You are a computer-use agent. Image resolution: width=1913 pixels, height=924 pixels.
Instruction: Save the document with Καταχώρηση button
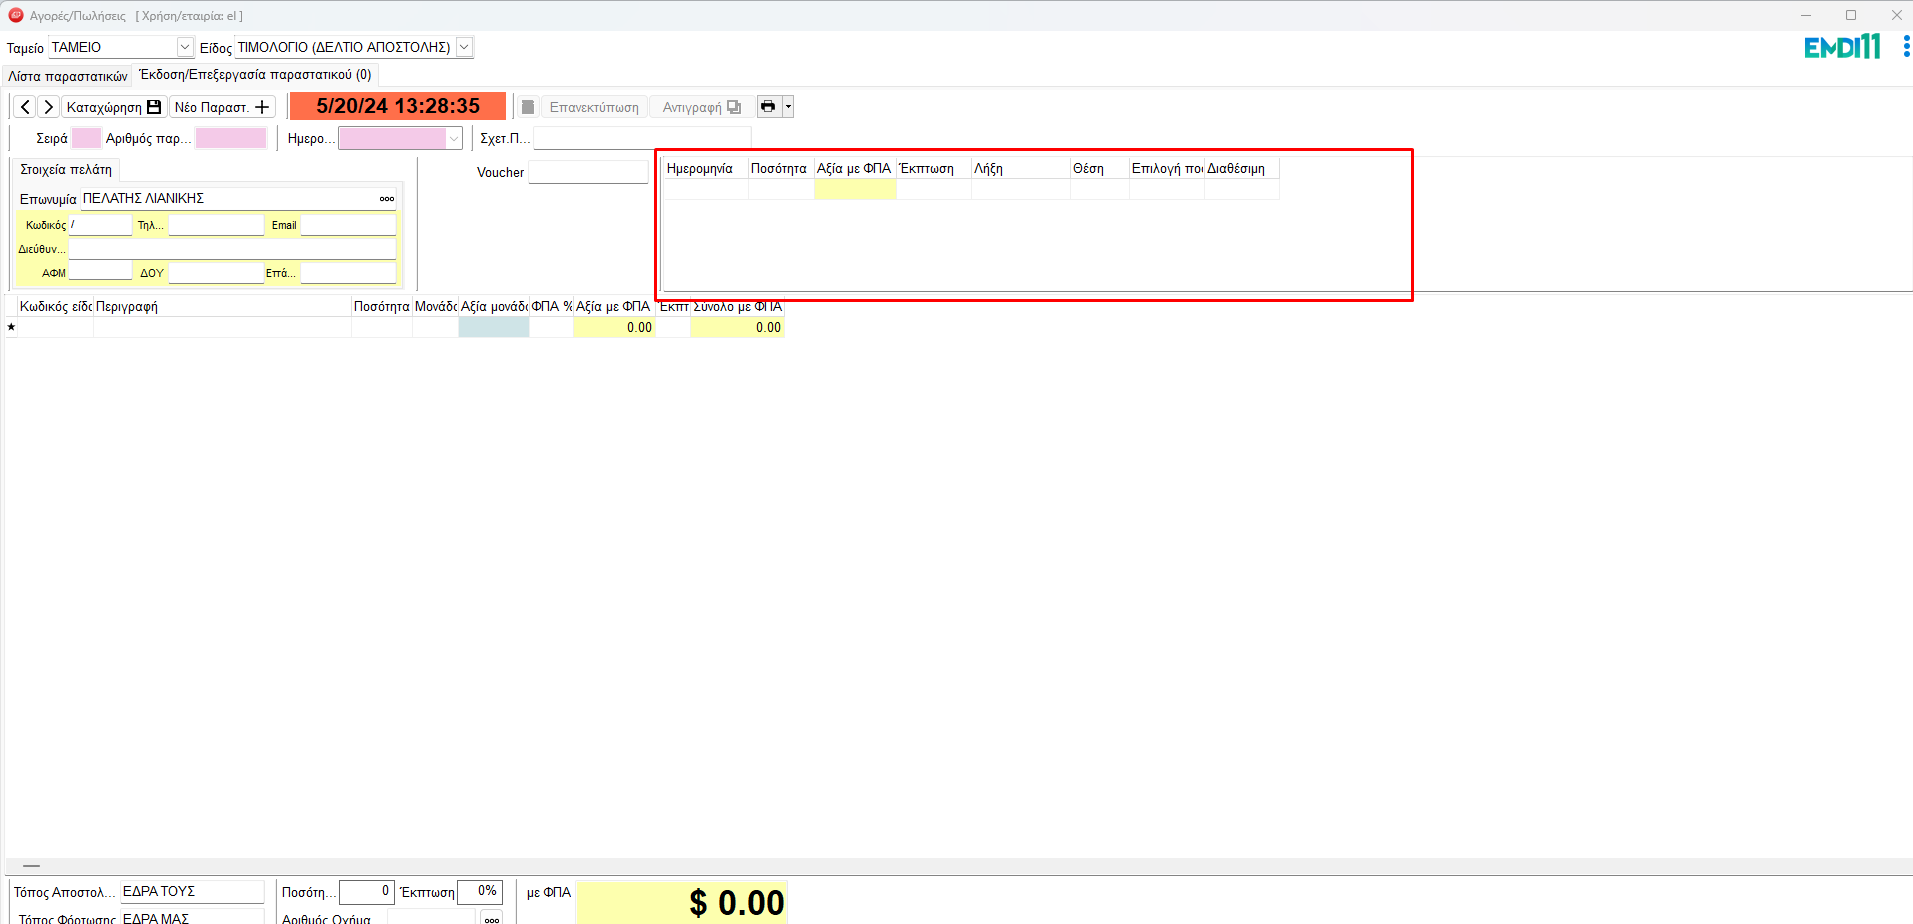(114, 107)
